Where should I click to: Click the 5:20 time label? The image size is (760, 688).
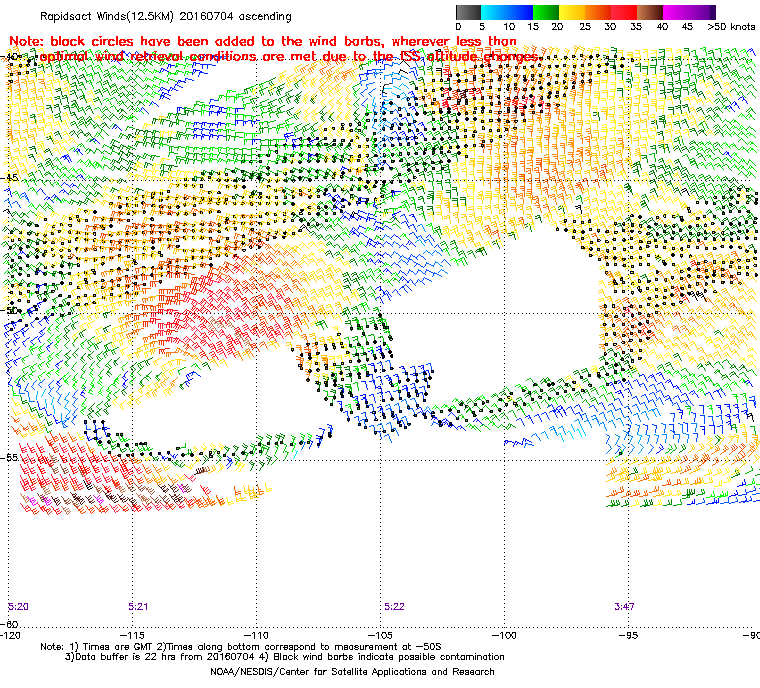(18, 607)
